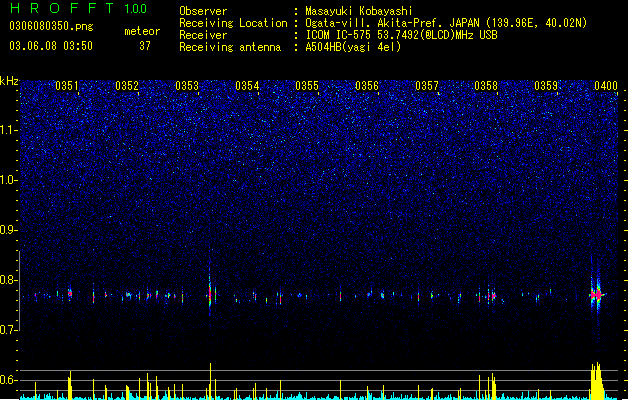Click the 0.9 kHz frequency axis label

pyautogui.click(x=8, y=230)
